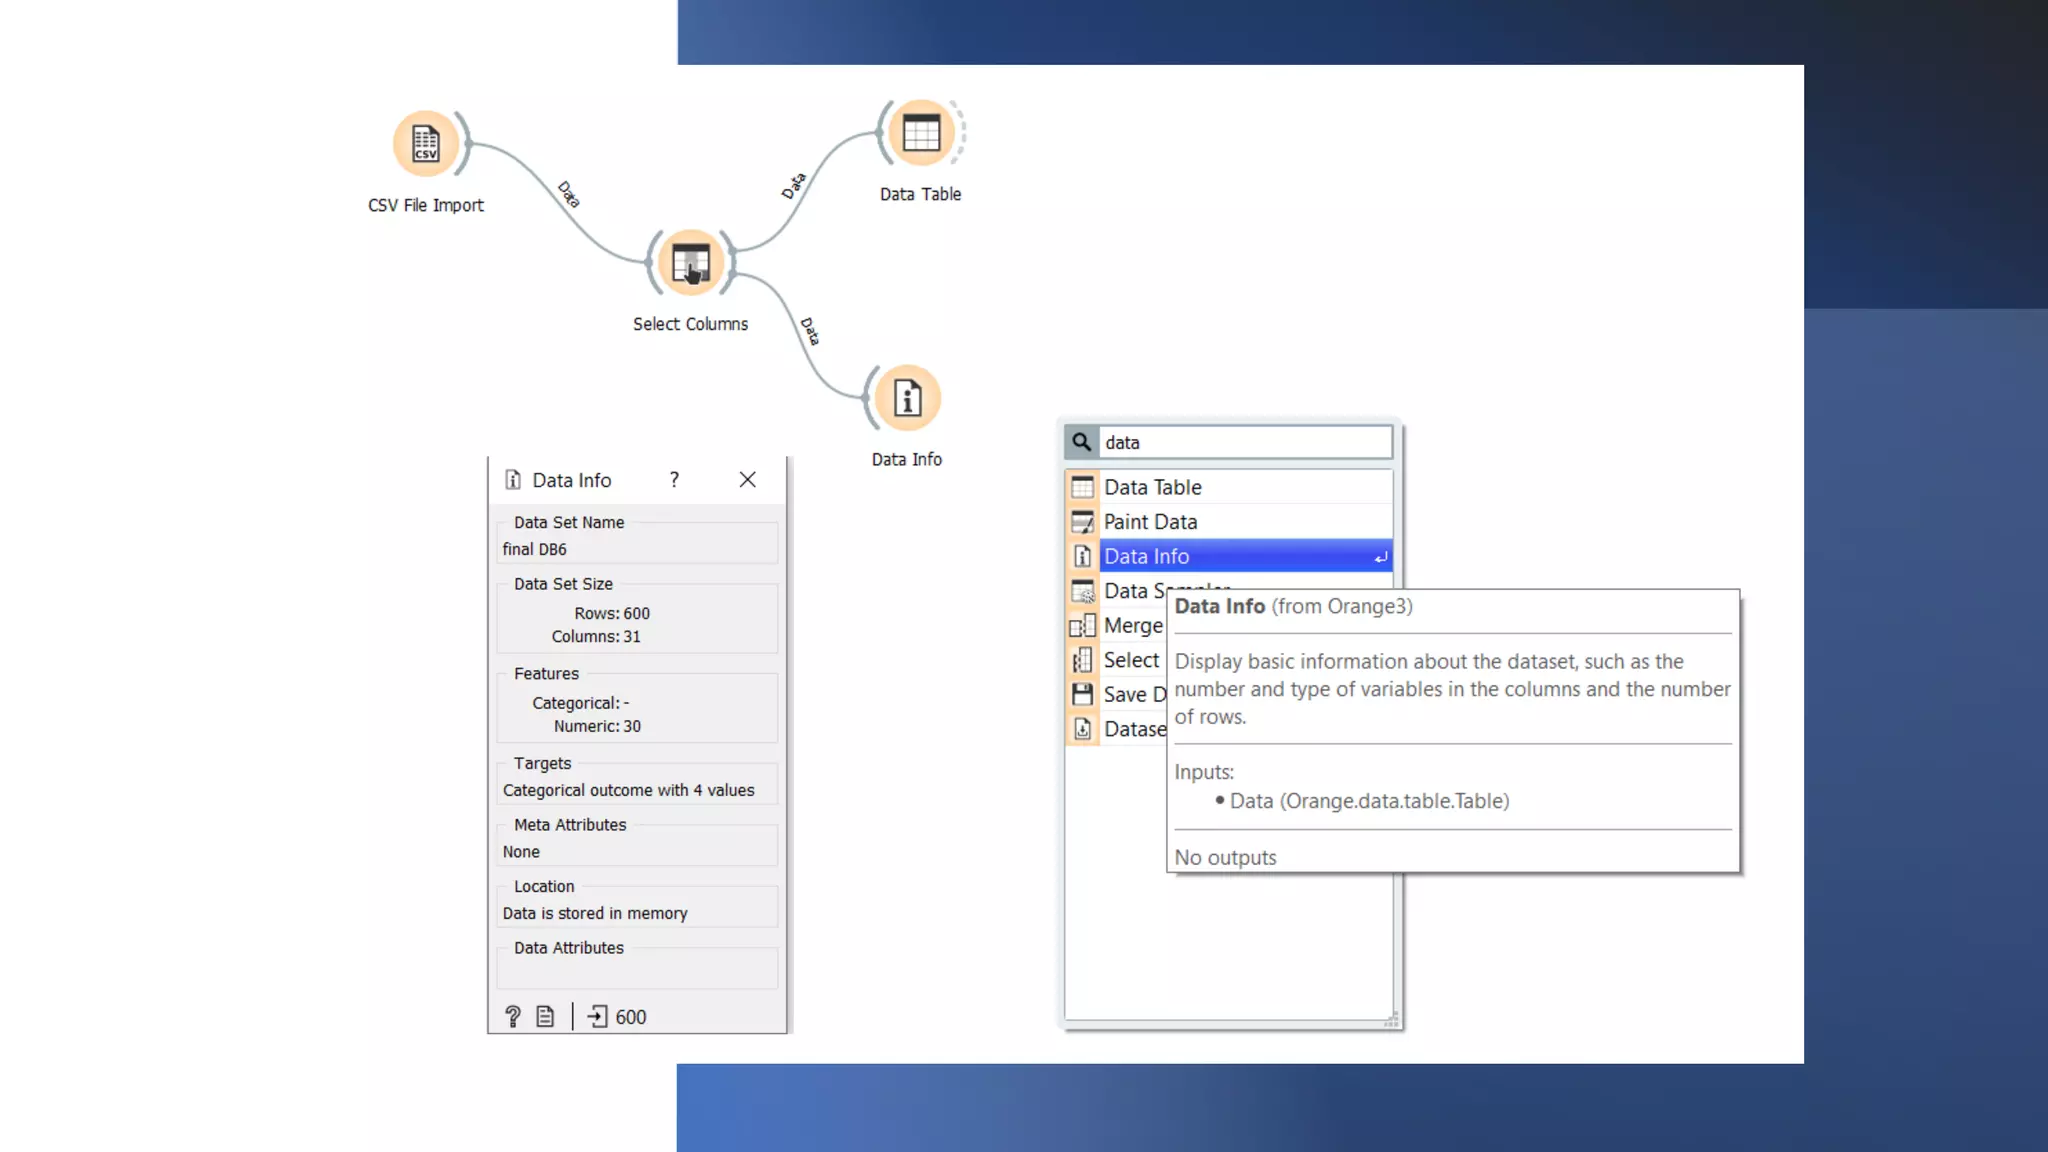Click the magnifier search icon in popup

(x=1081, y=442)
